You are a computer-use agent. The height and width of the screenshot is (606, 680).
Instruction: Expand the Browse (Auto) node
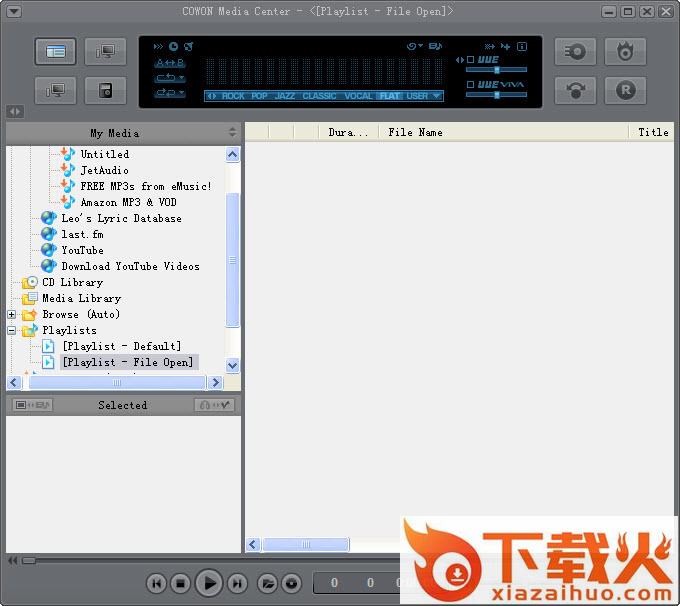click(12, 314)
